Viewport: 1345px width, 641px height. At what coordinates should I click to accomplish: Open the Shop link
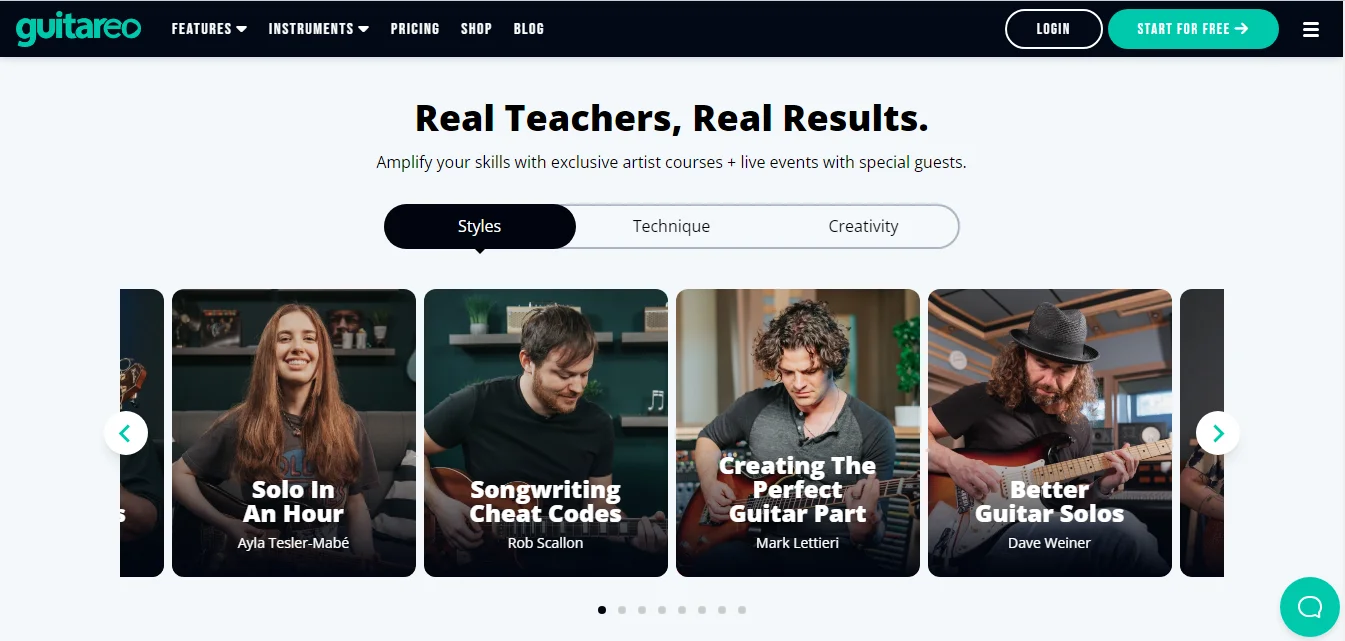point(476,29)
